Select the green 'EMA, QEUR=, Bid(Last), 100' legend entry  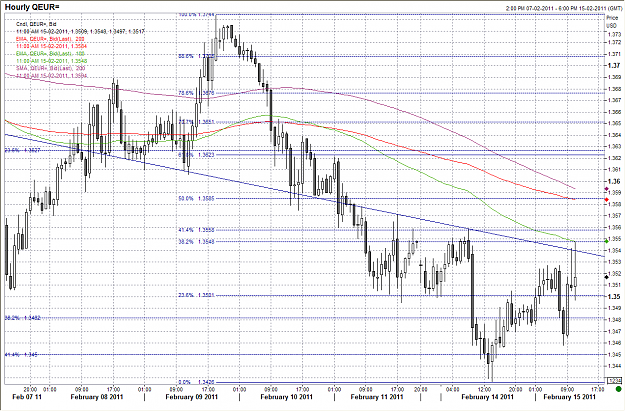click(50, 53)
